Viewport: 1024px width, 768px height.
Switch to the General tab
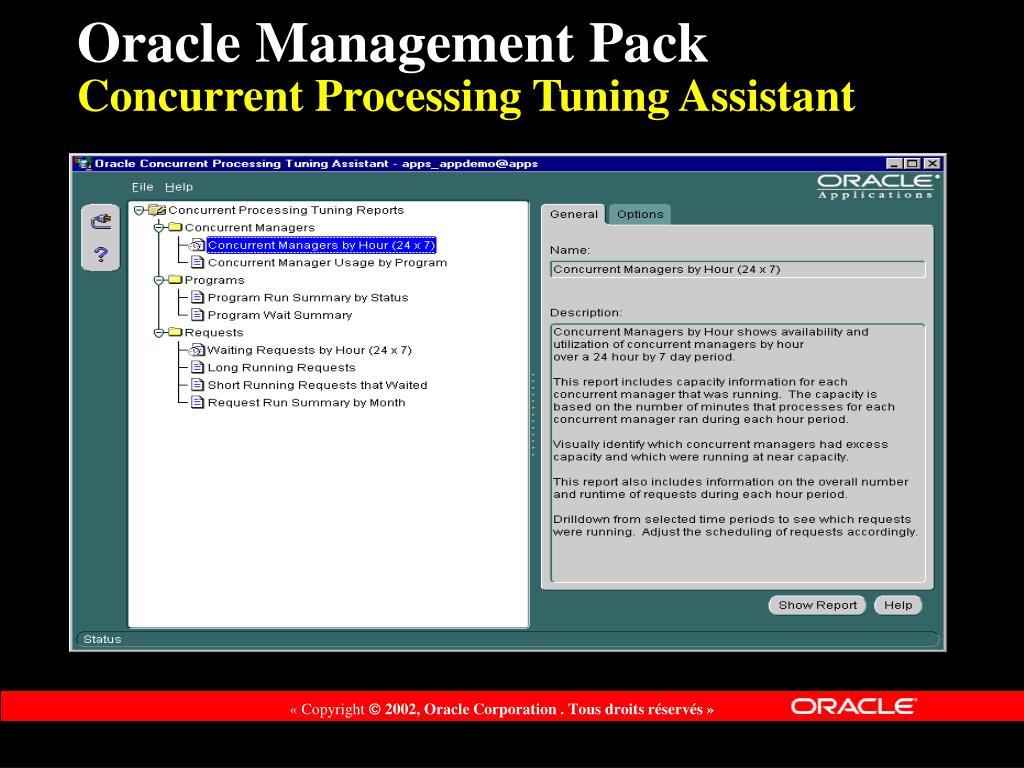coord(573,214)
